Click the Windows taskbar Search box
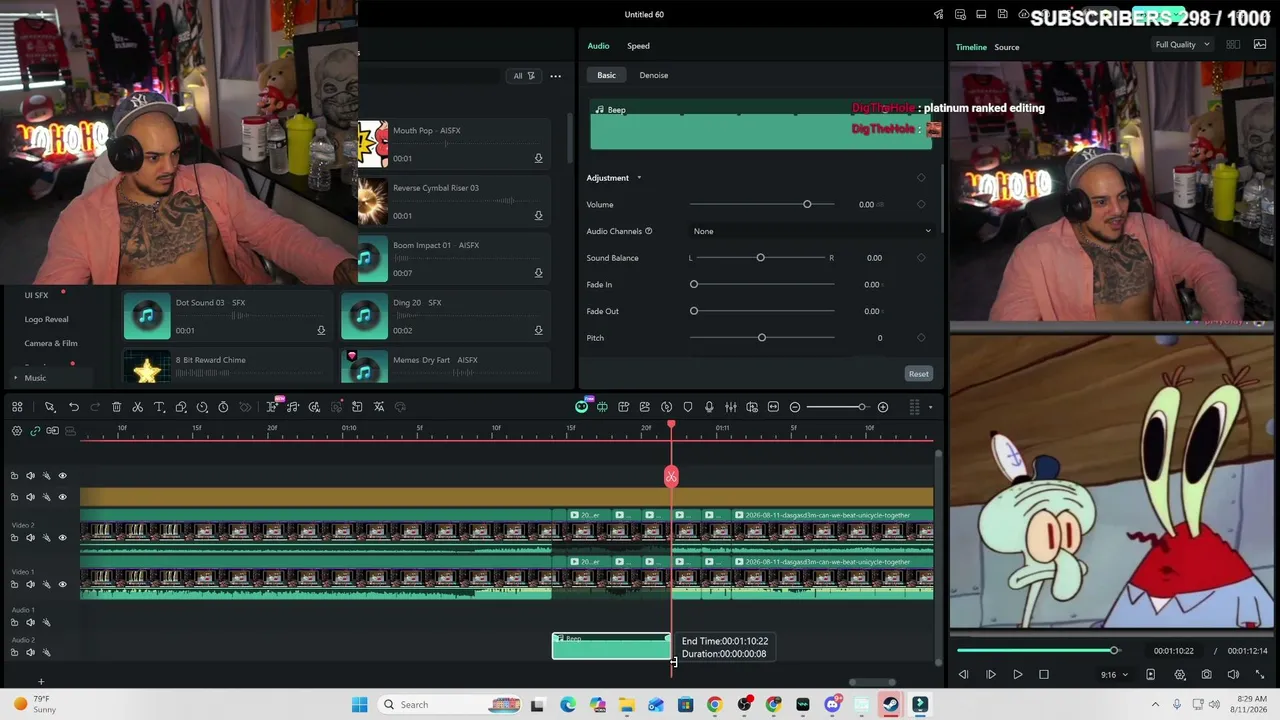 451,705
